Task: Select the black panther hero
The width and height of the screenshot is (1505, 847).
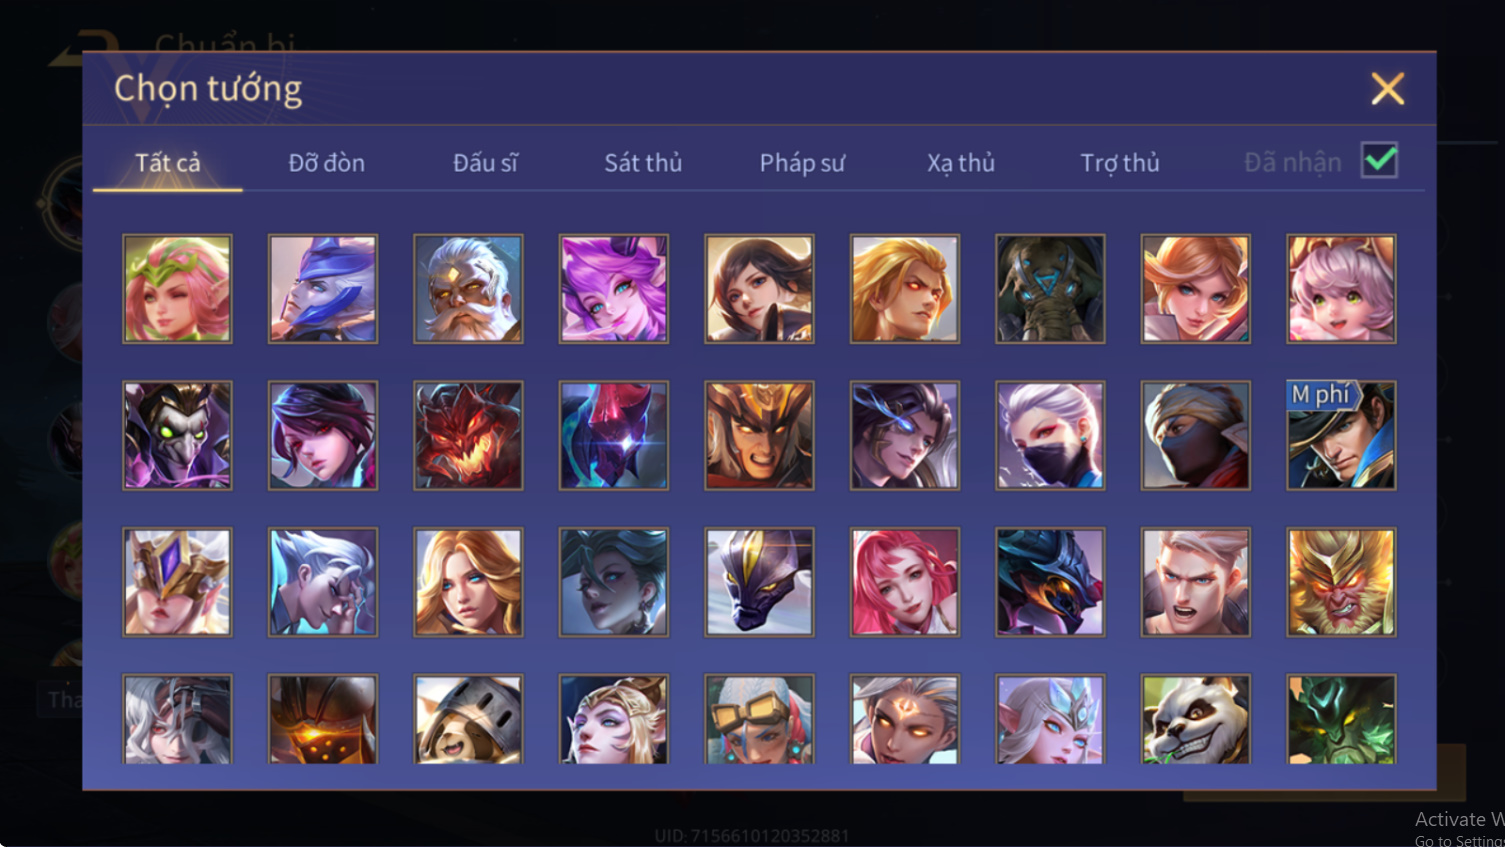Action: coord(759,582)
